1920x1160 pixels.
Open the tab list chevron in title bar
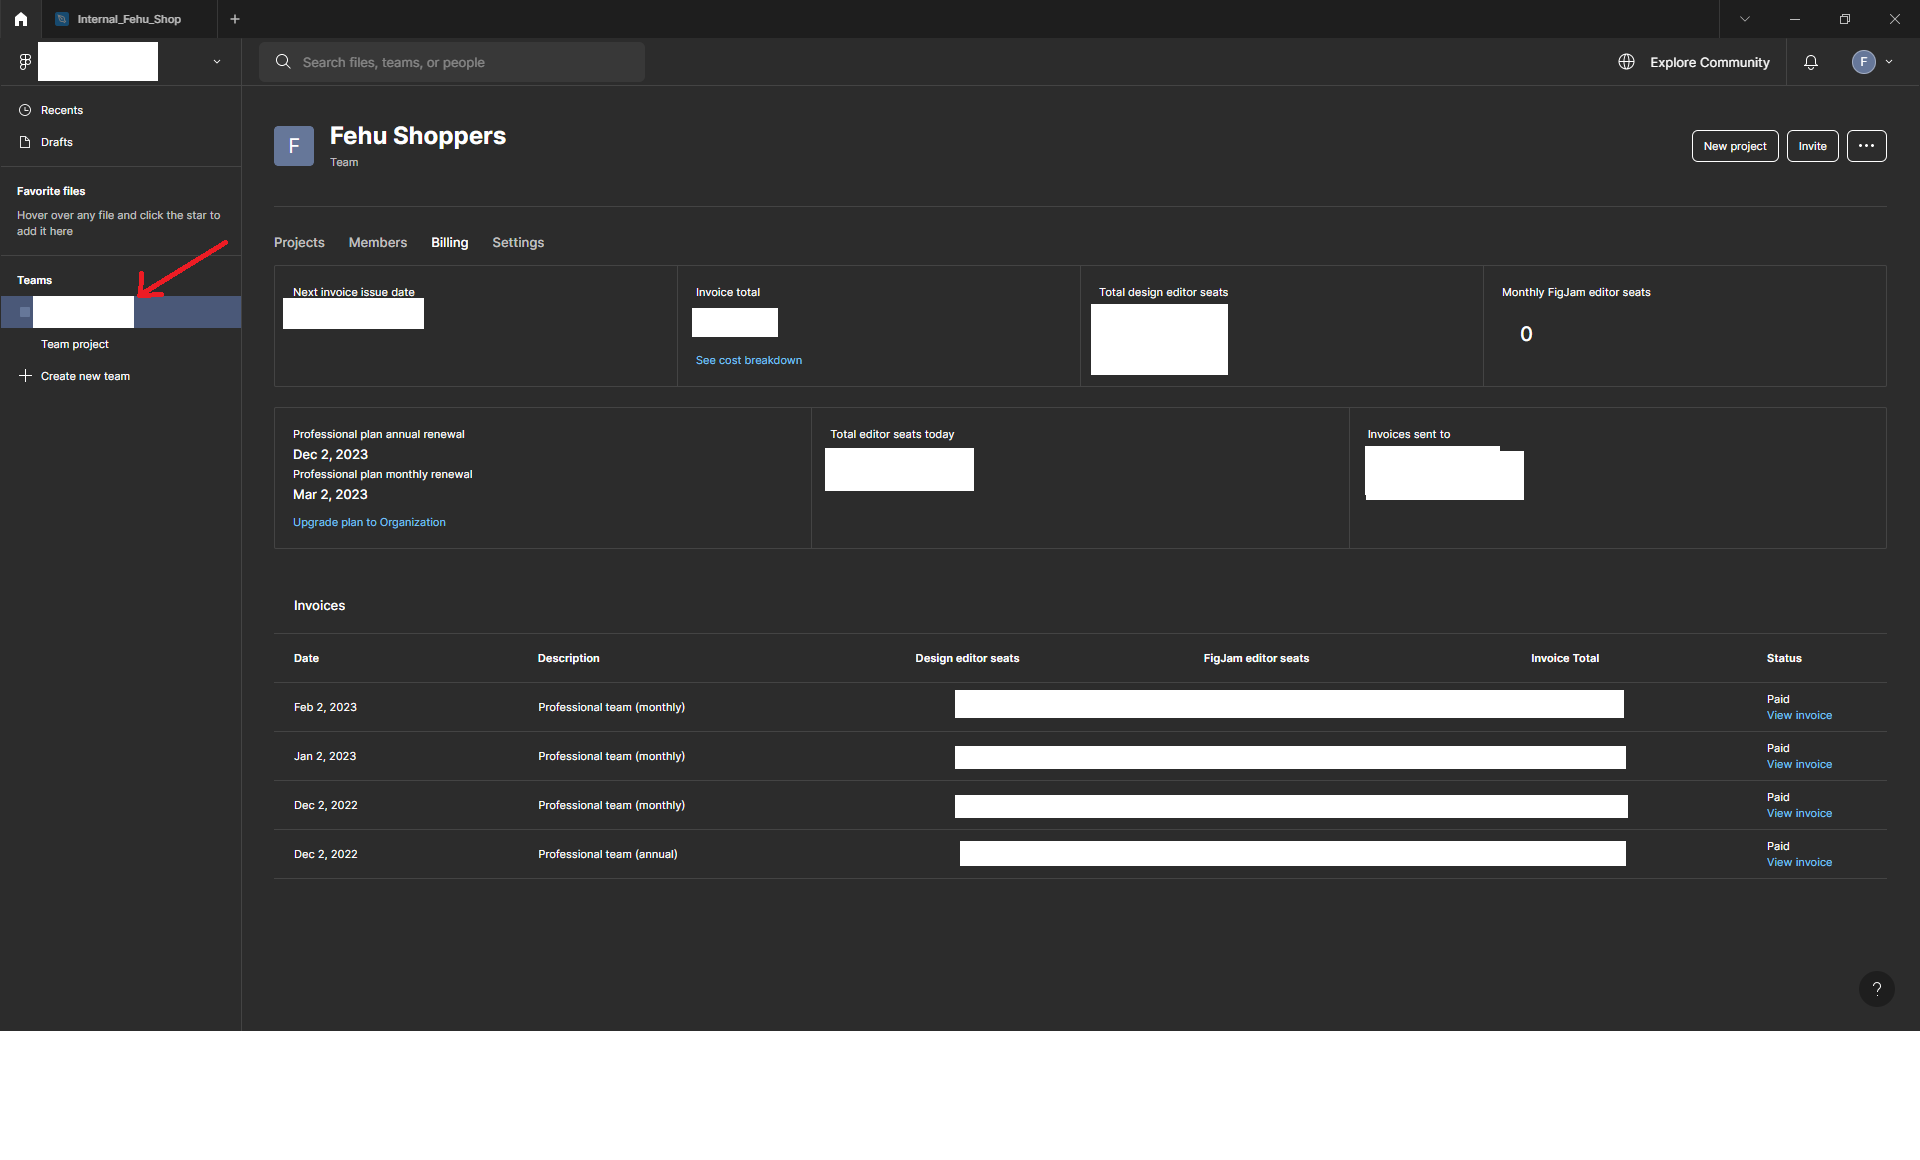pyautogui.click(x=1745, y=19)
